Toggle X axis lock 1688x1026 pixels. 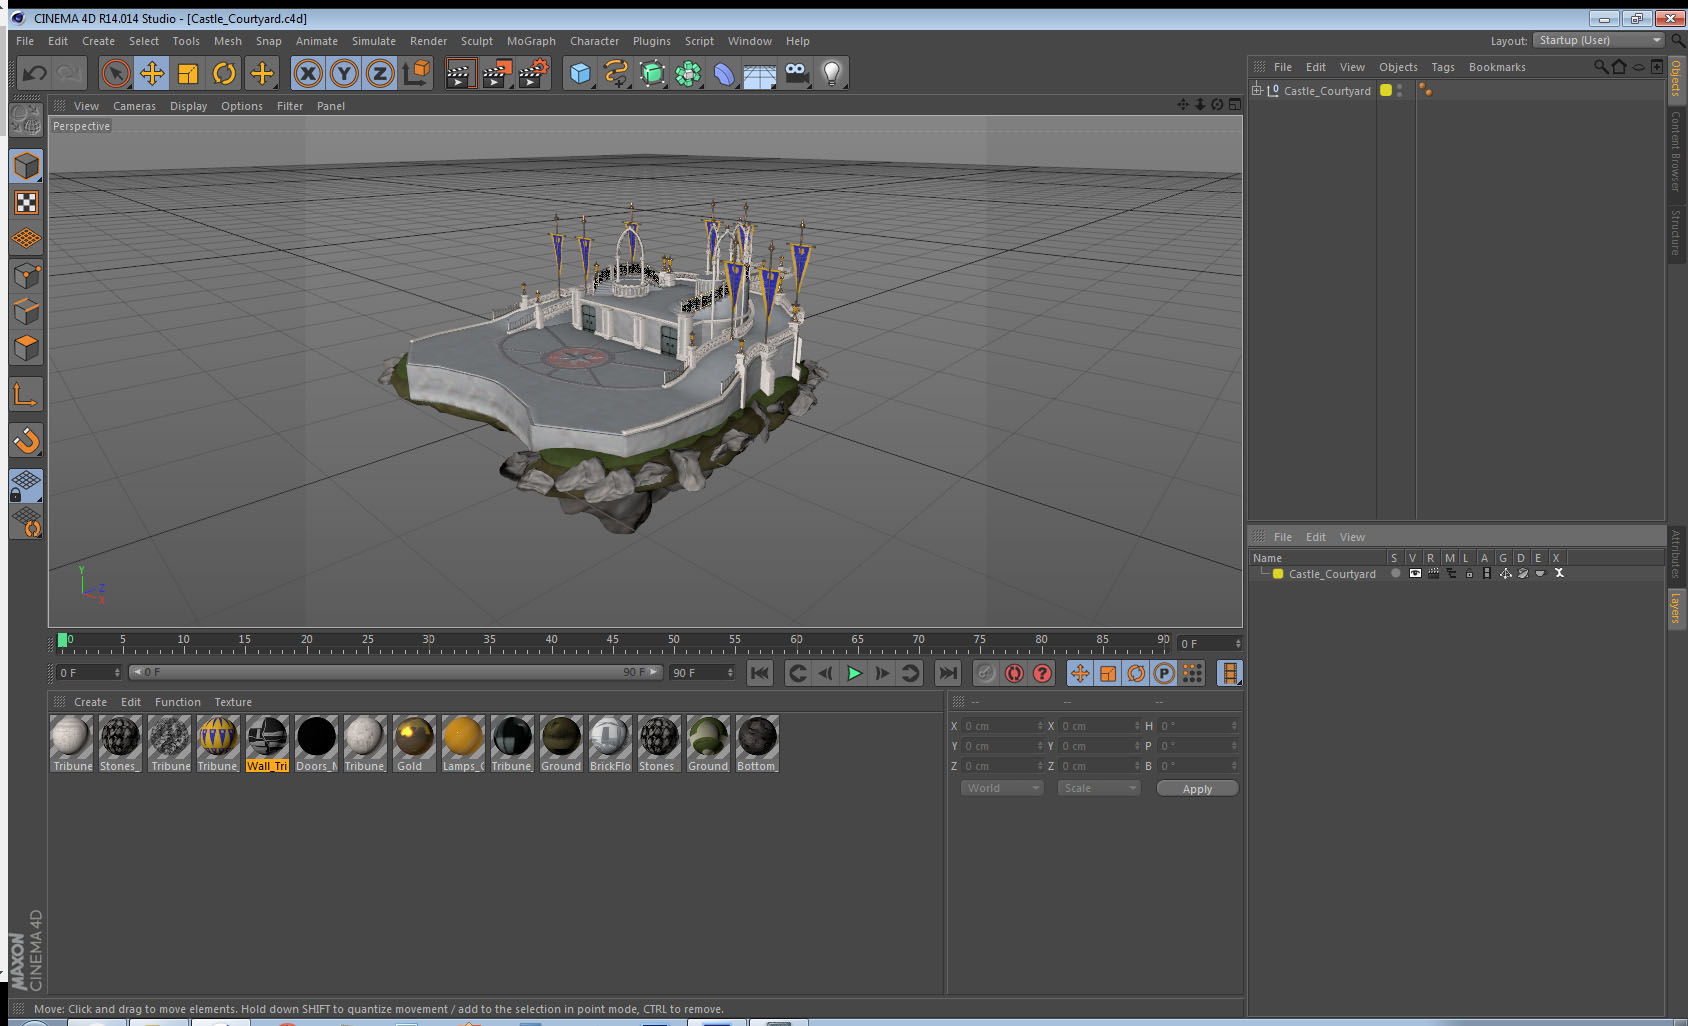308,73
